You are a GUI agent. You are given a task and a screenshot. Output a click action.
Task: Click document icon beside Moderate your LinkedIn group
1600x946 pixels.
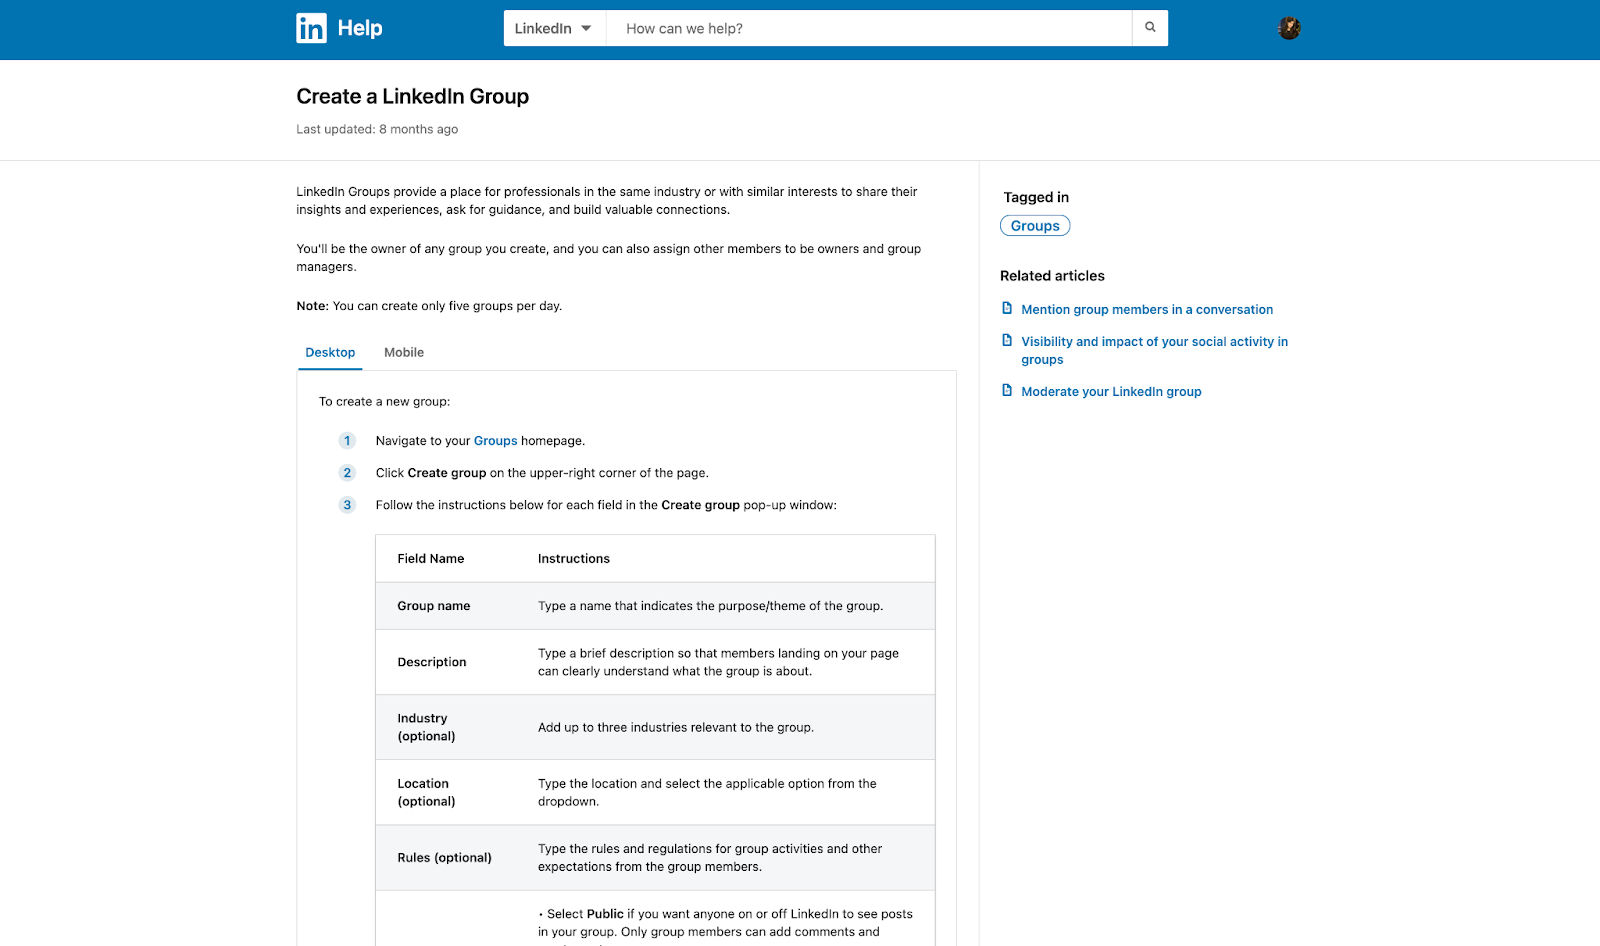coord(1007,390)
